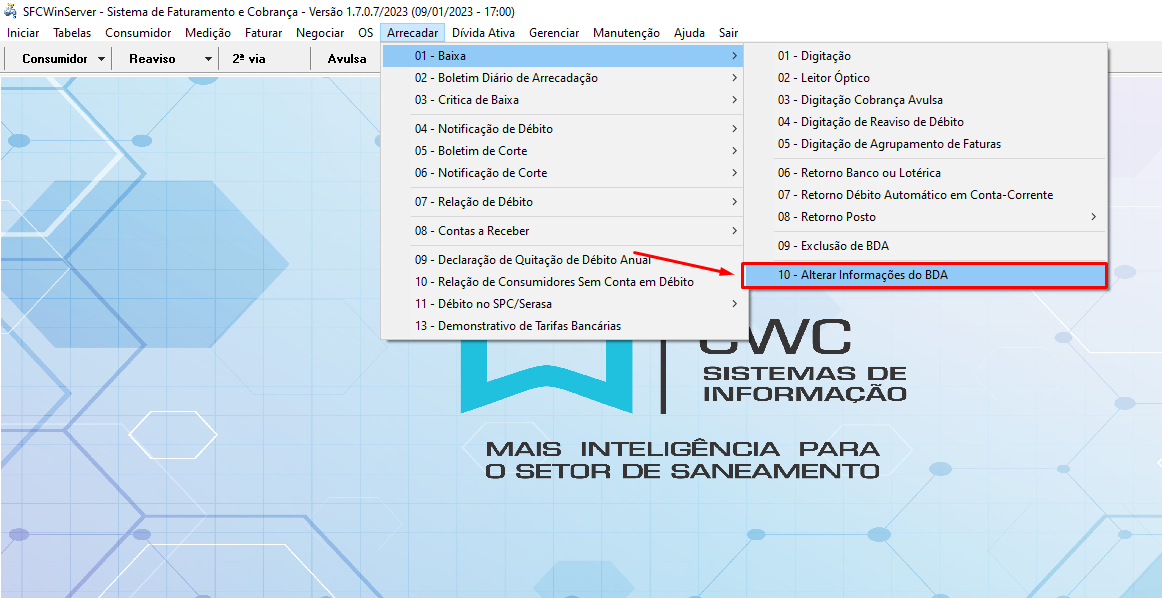Open the Dívida Ativa menu
This screenshot has width=1162, height=598.
pos(484,33)
